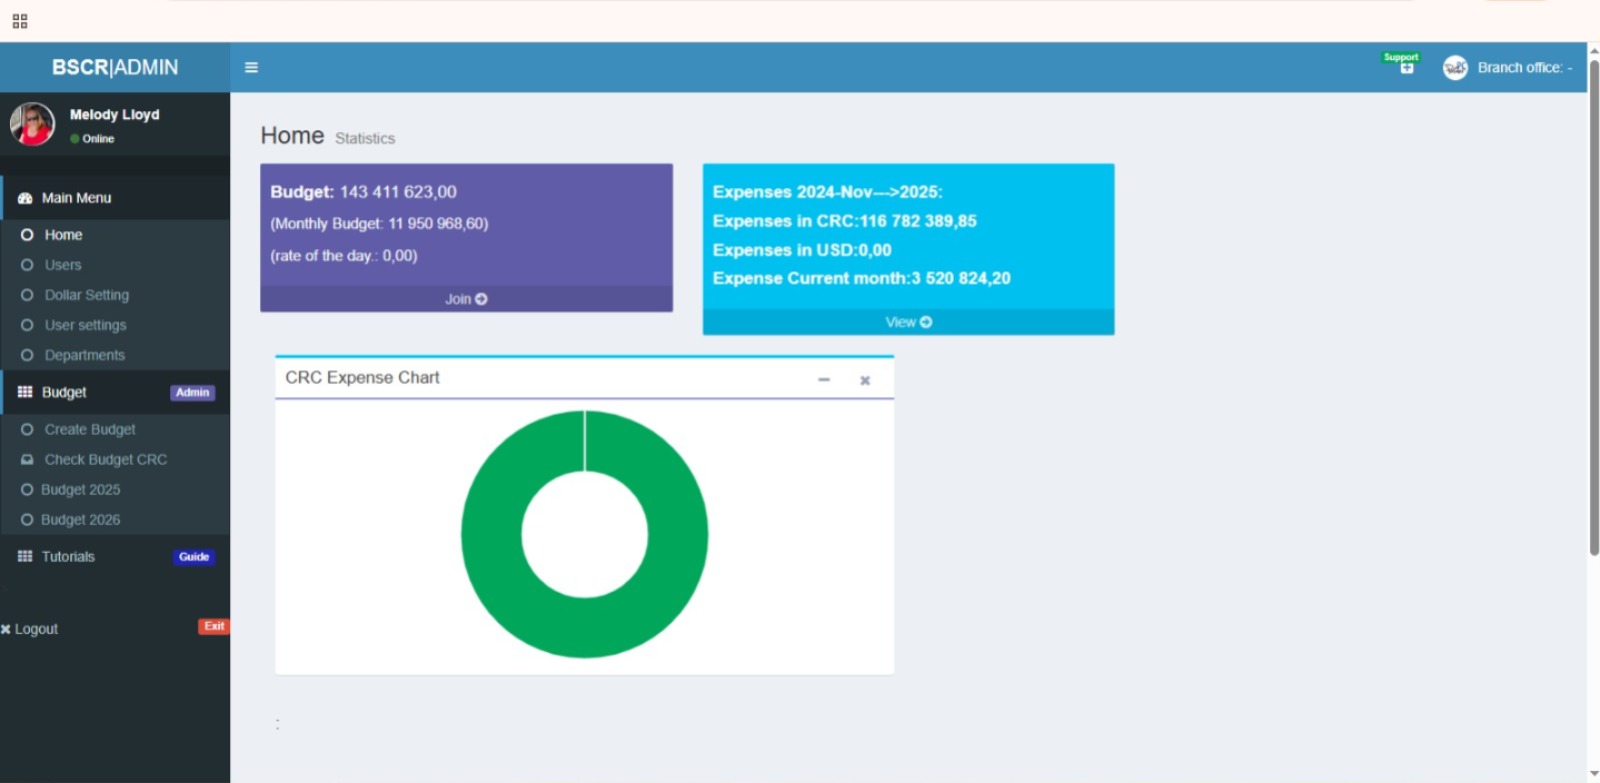Close the CRC Expense Chart panel
1600x783 pixels.
[865, 380]
